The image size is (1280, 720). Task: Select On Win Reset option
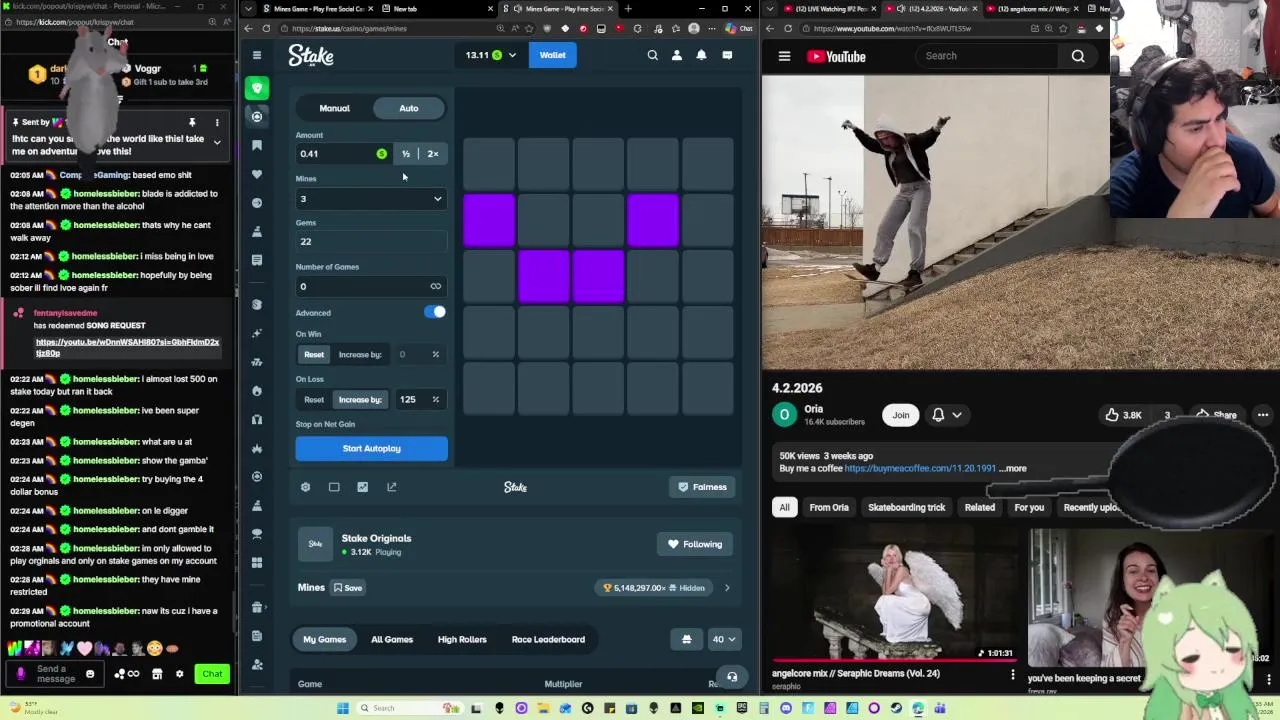314,354
